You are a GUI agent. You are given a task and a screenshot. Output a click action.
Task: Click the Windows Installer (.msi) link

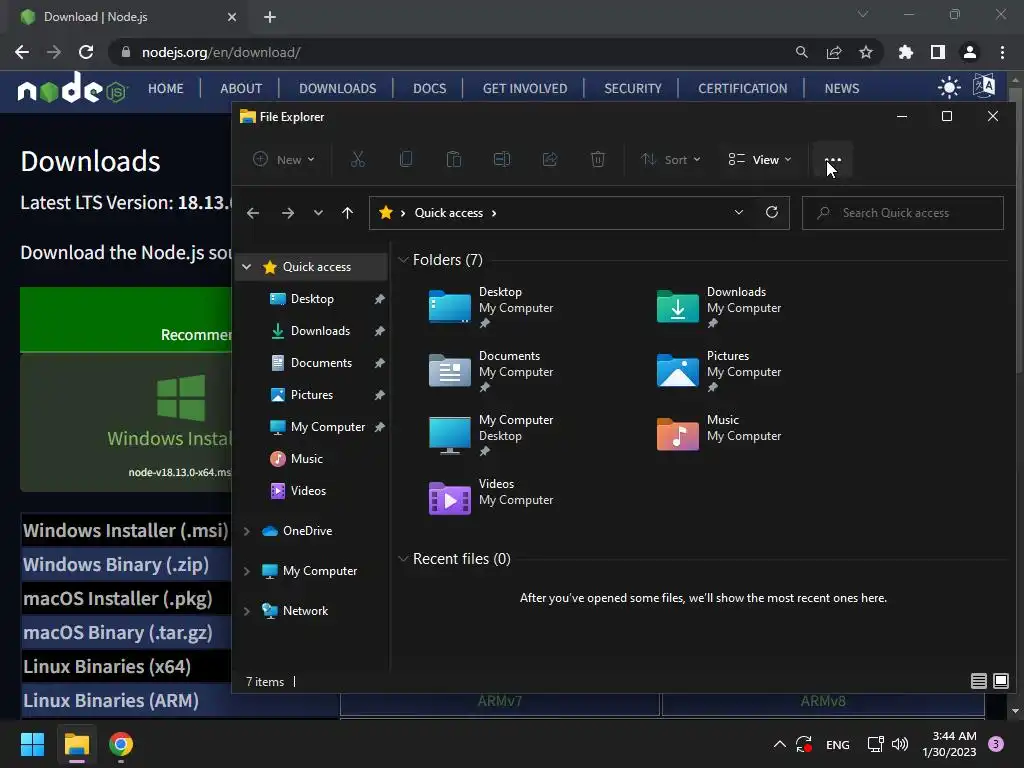pos(125,530)
